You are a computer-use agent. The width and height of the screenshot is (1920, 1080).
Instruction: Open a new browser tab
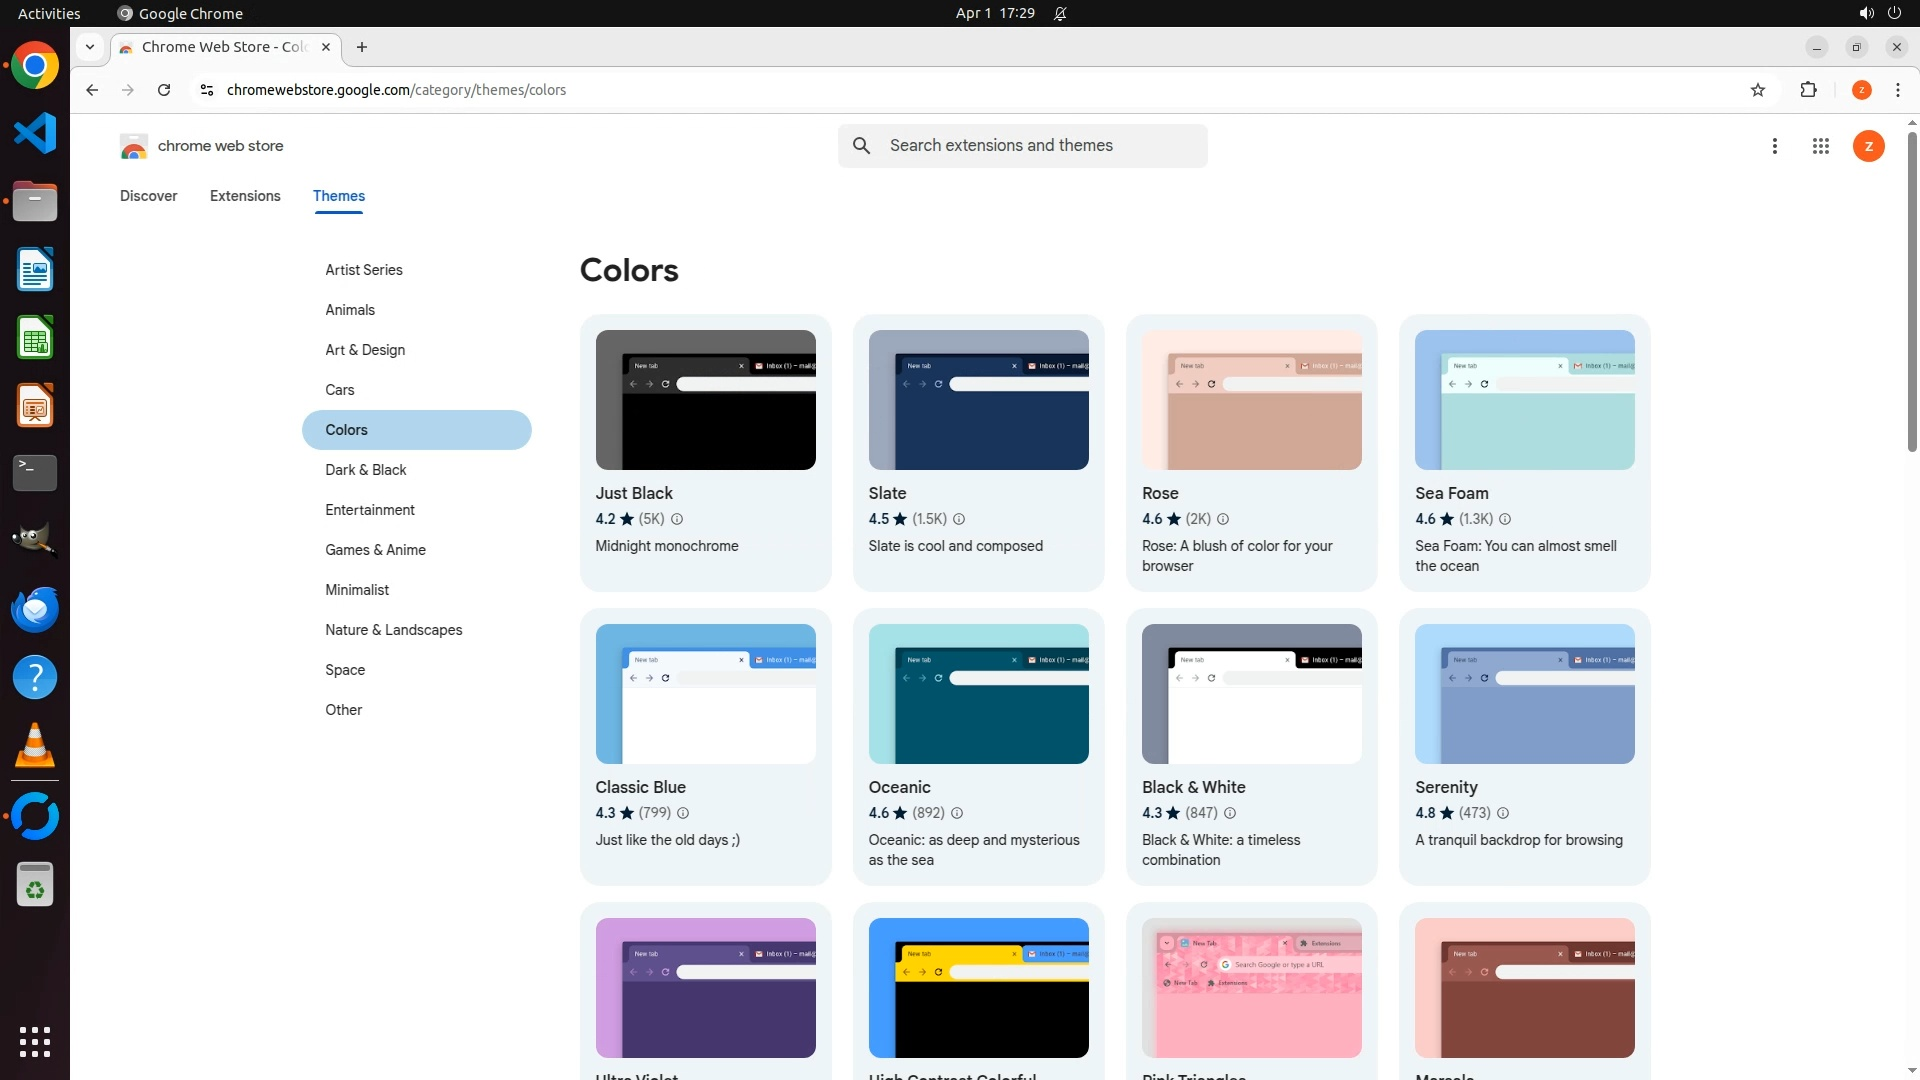point(362,47)
